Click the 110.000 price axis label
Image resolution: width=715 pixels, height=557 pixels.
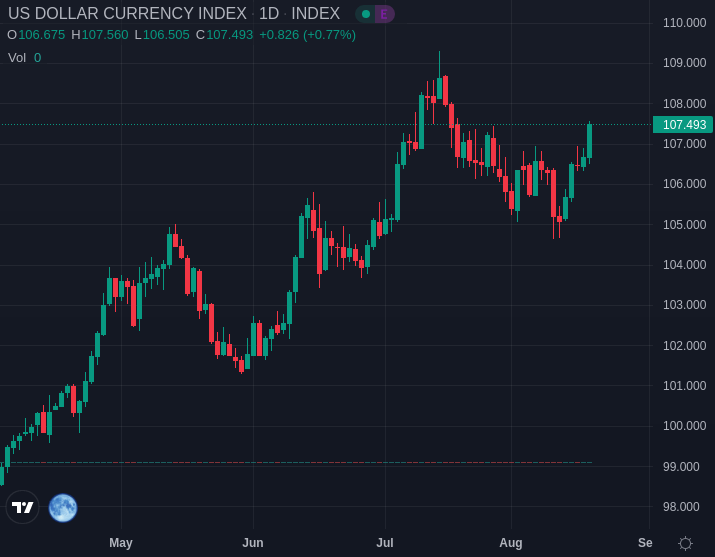684,23
